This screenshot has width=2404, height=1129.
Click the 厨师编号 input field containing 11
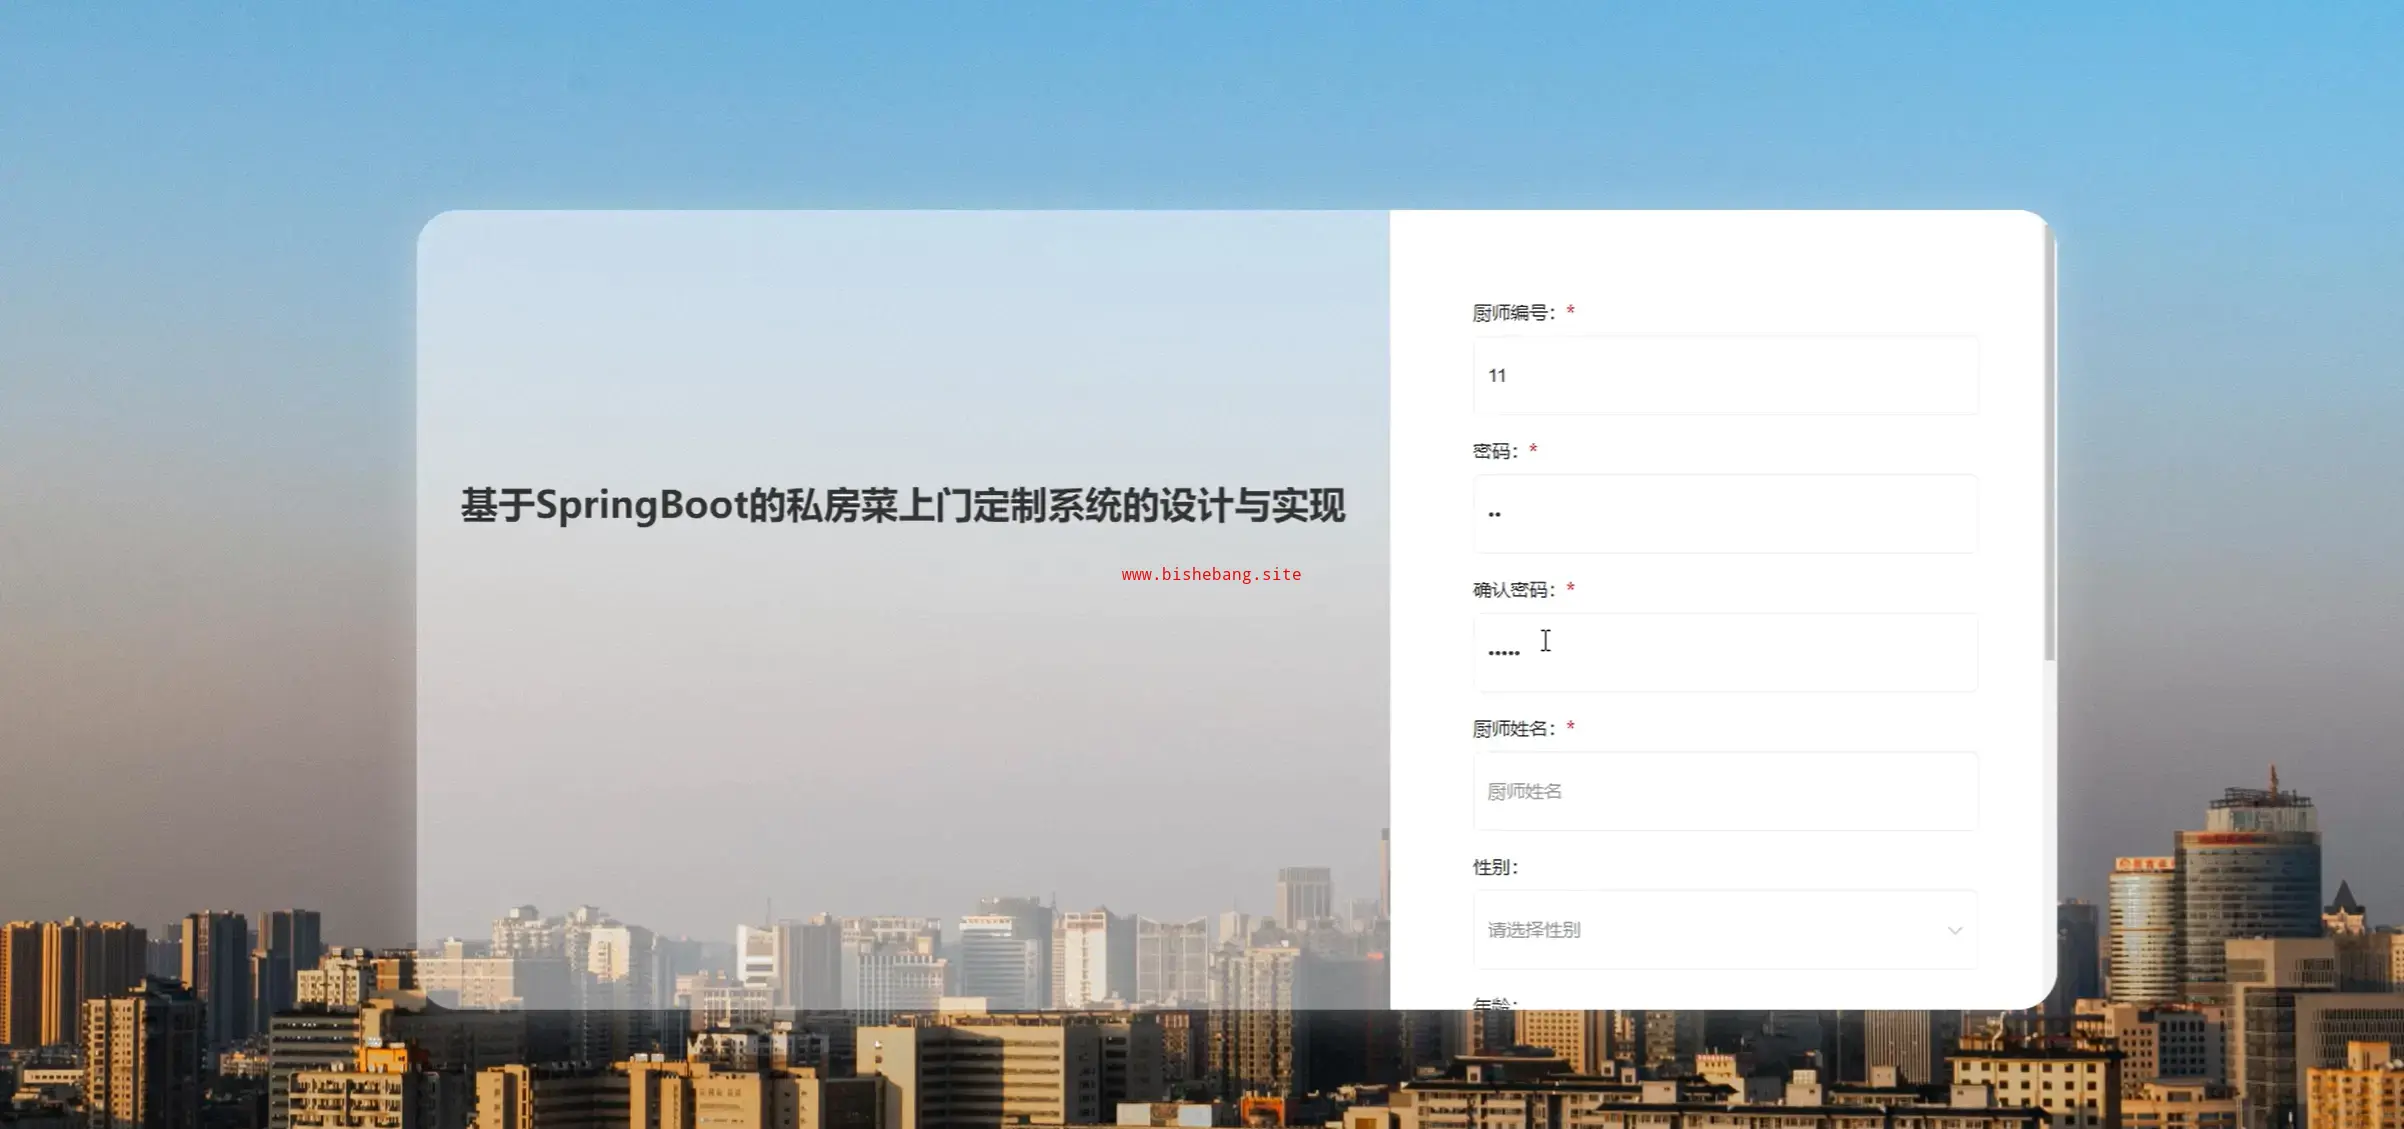pyautogui.click(x=1725, y=376)
